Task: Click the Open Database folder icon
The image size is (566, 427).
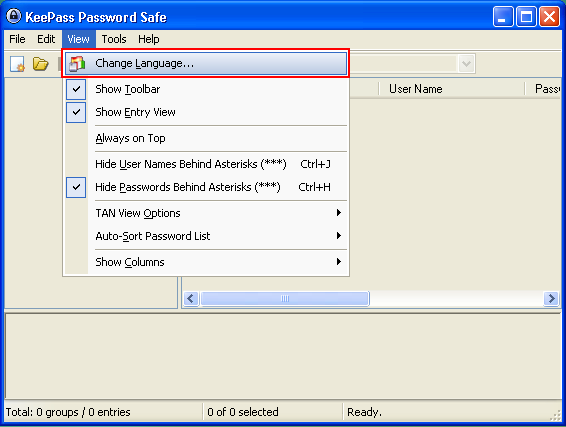Action: pyautogui.click(x=40, y=64)
